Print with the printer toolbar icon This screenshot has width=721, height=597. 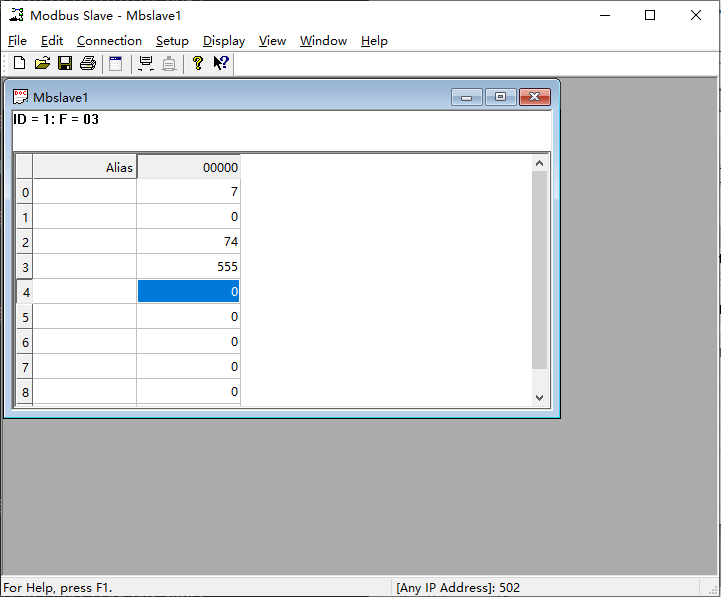[x=88, y=63]
